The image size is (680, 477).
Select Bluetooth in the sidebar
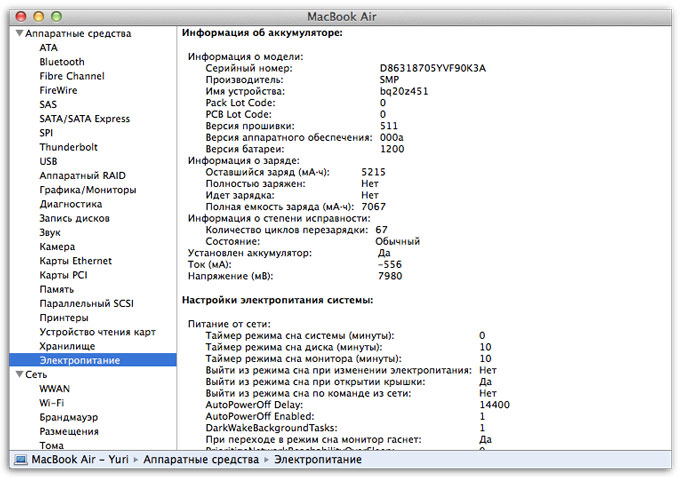click(x=62, y=62)
